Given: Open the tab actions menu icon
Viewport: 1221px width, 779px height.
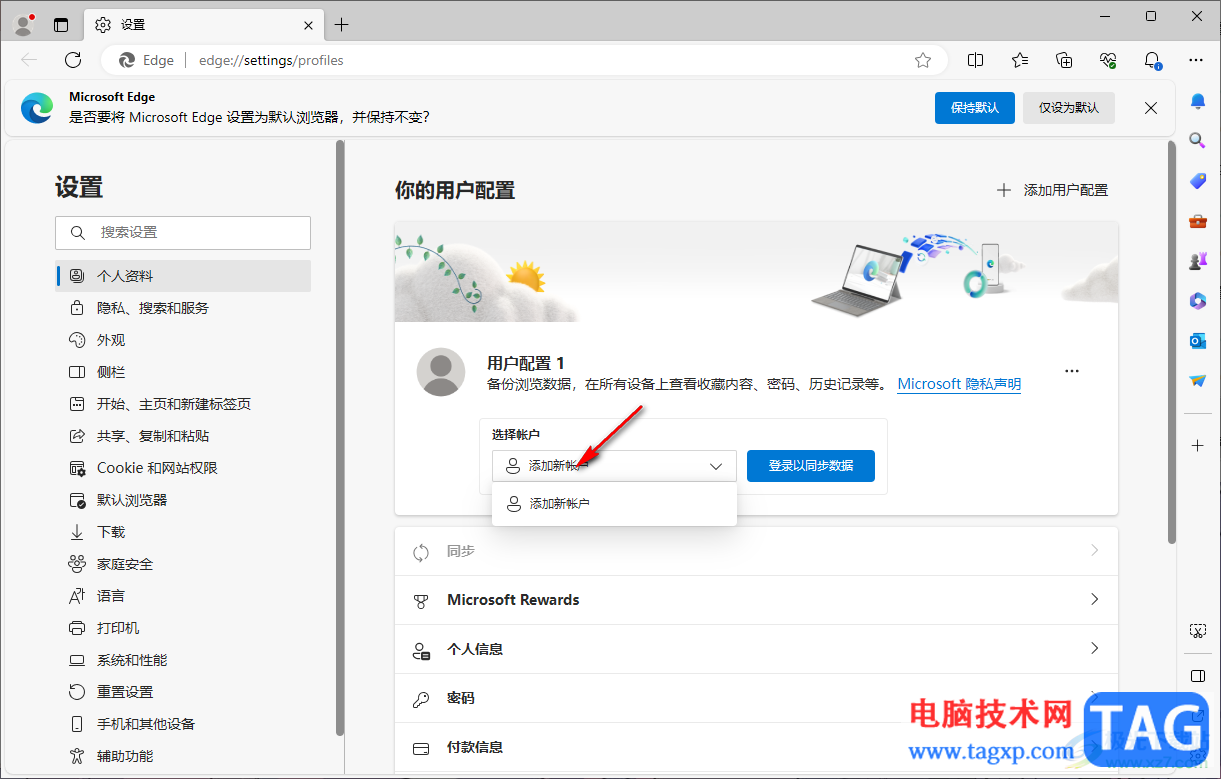Looking at the screenshot, I should pyautogui.click(x=61, y=24).
